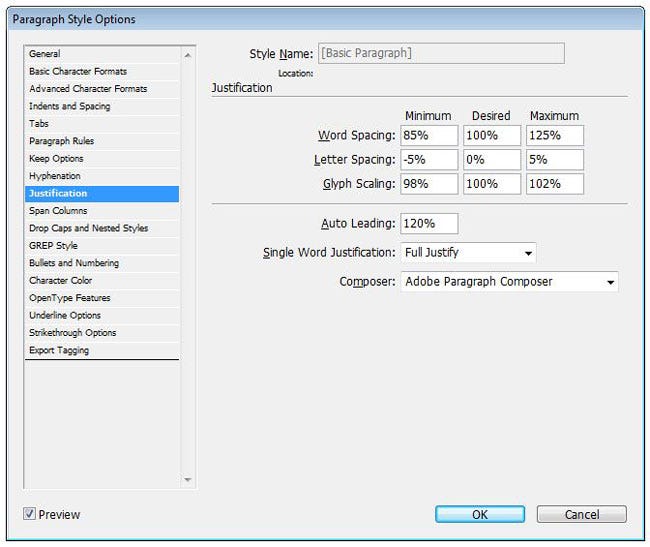
Task: Click the Style Name field
Action: coord(441,53)
